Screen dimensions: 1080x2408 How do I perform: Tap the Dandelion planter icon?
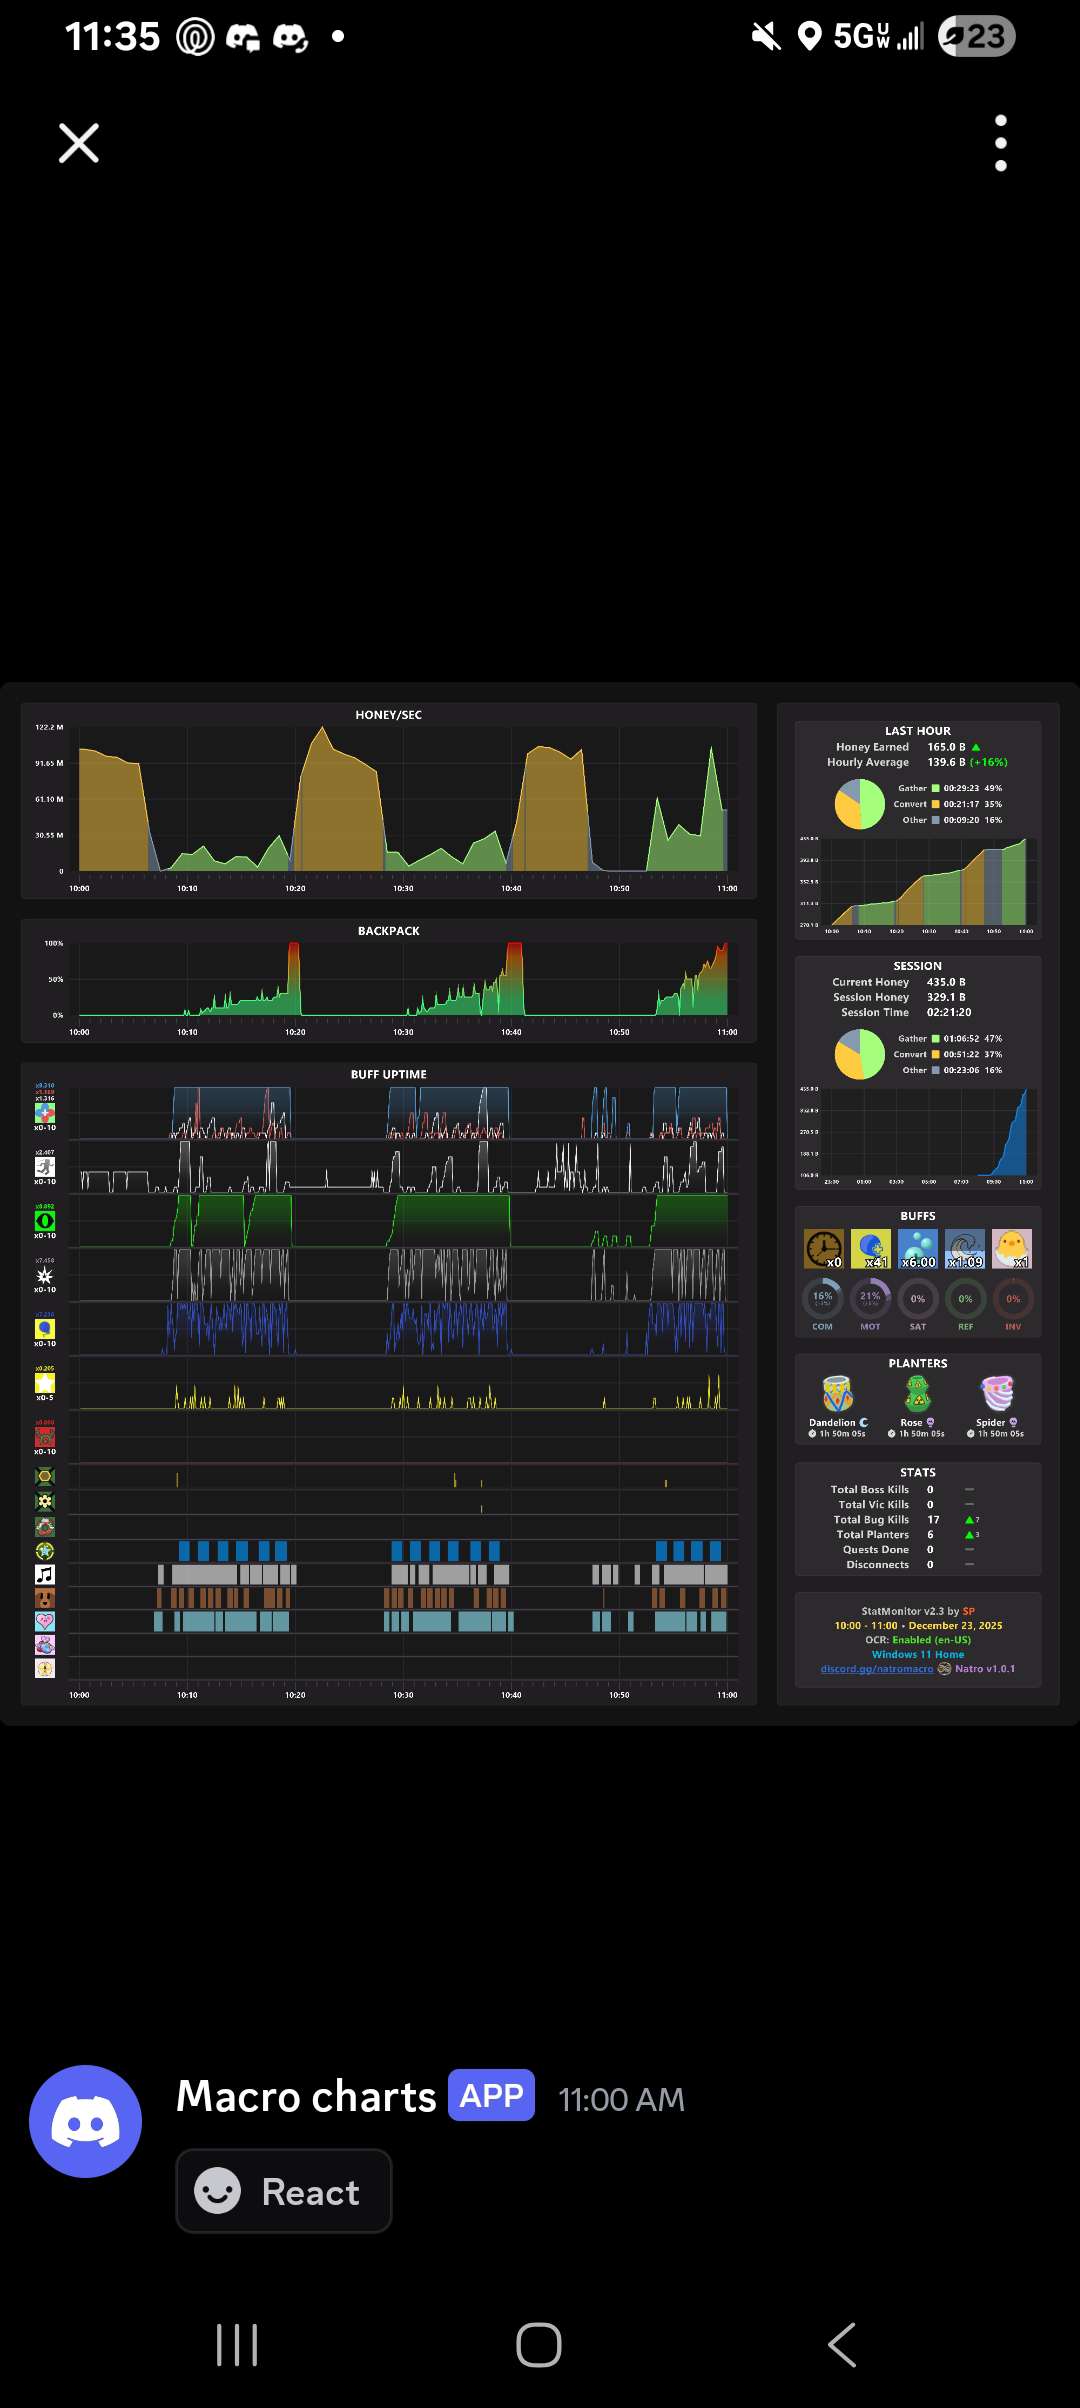(837, 1393)
